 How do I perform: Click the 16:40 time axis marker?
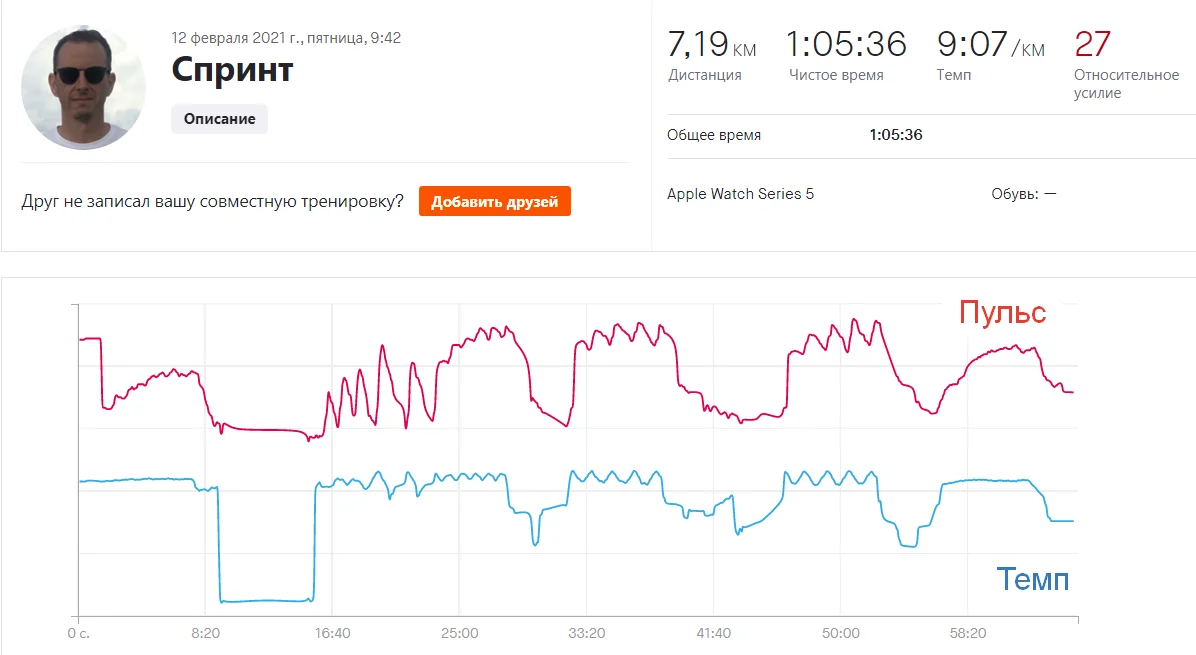point(331,633)
